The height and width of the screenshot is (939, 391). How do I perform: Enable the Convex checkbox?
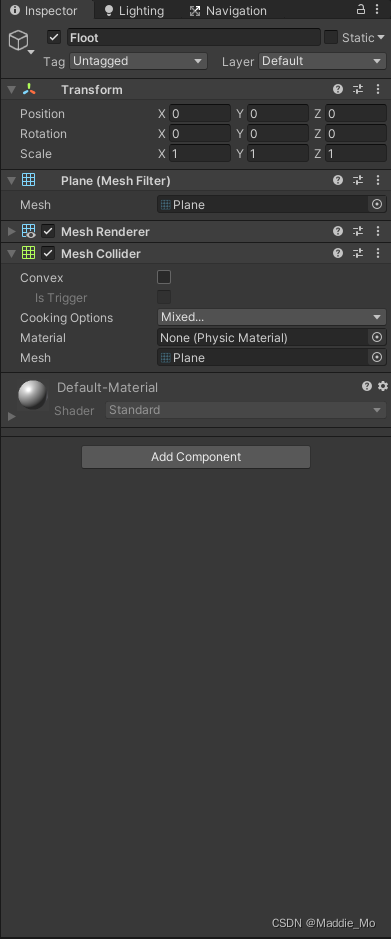(x=164, y=277)
